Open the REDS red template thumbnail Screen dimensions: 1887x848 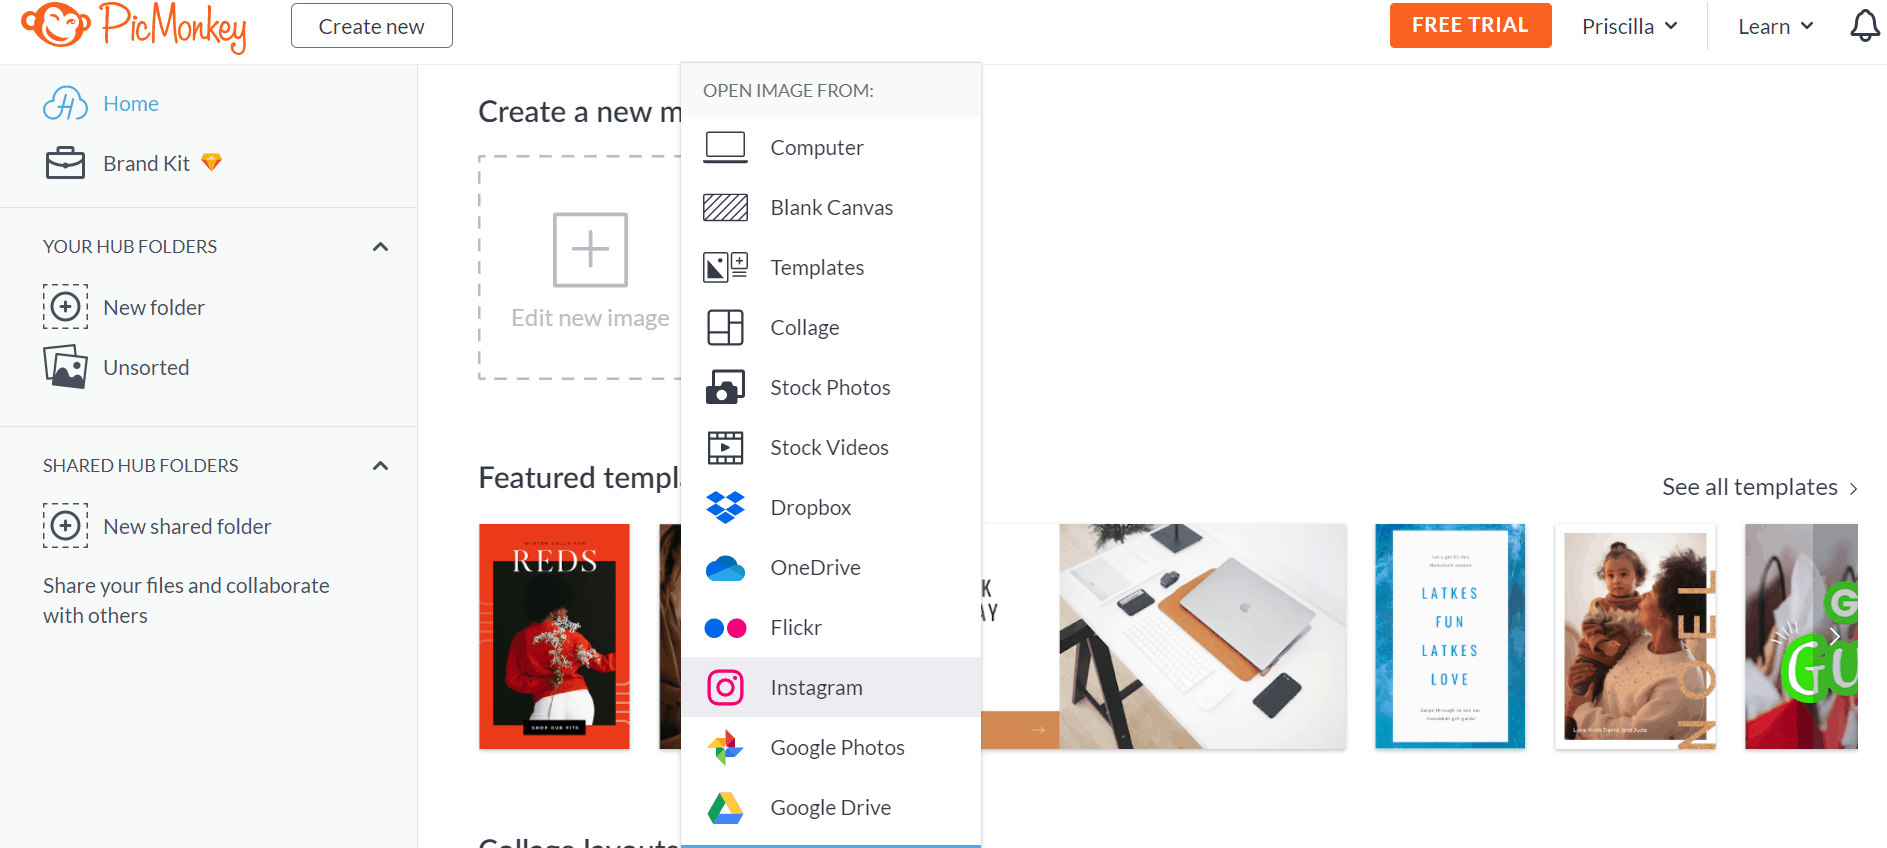coord(554,636)
